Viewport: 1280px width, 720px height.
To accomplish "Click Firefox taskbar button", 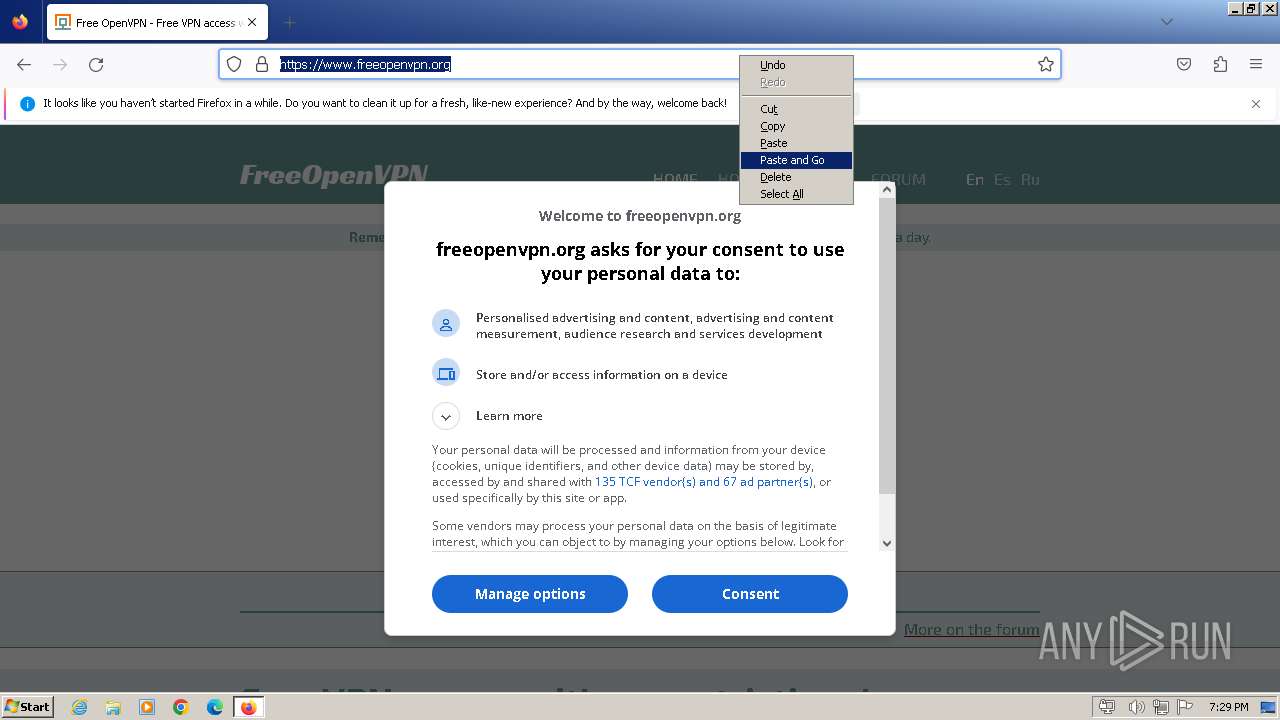I will tap(249, 707).
